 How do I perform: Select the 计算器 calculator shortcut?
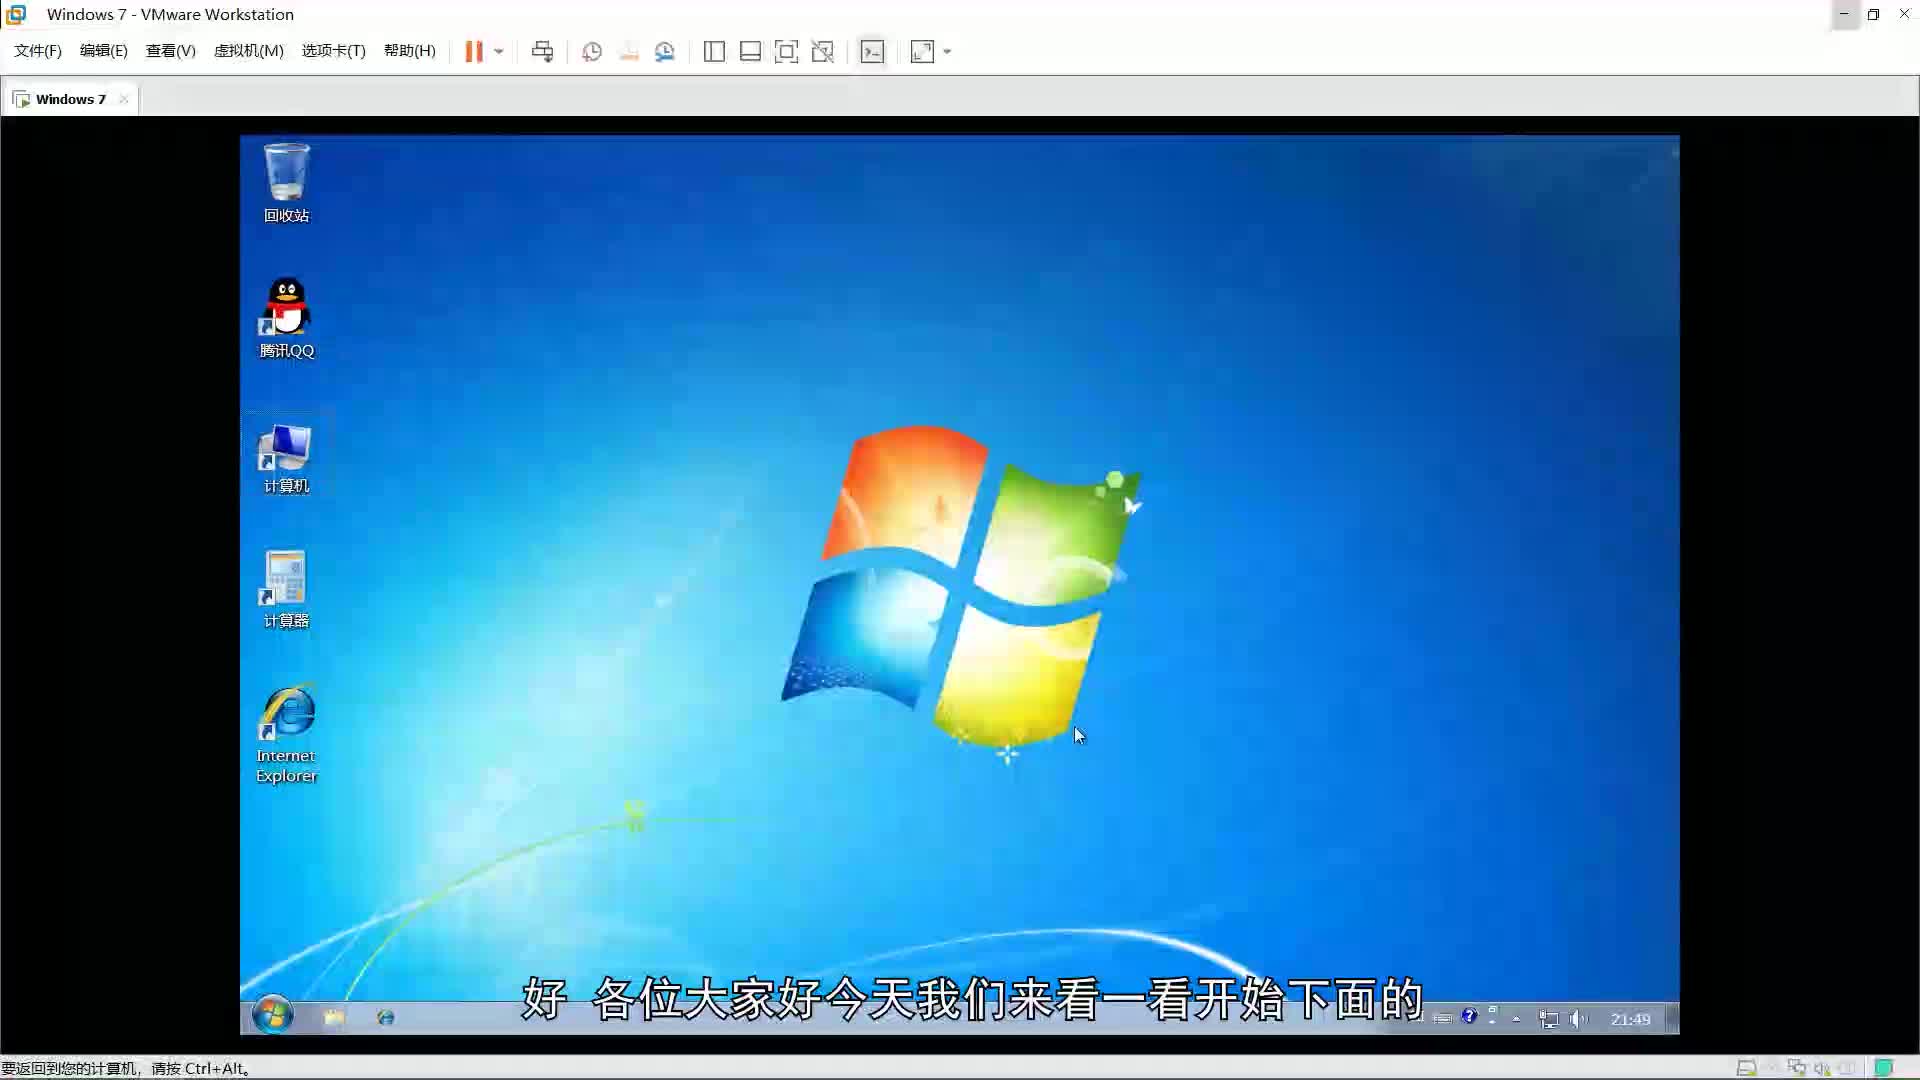pos(287,590)
